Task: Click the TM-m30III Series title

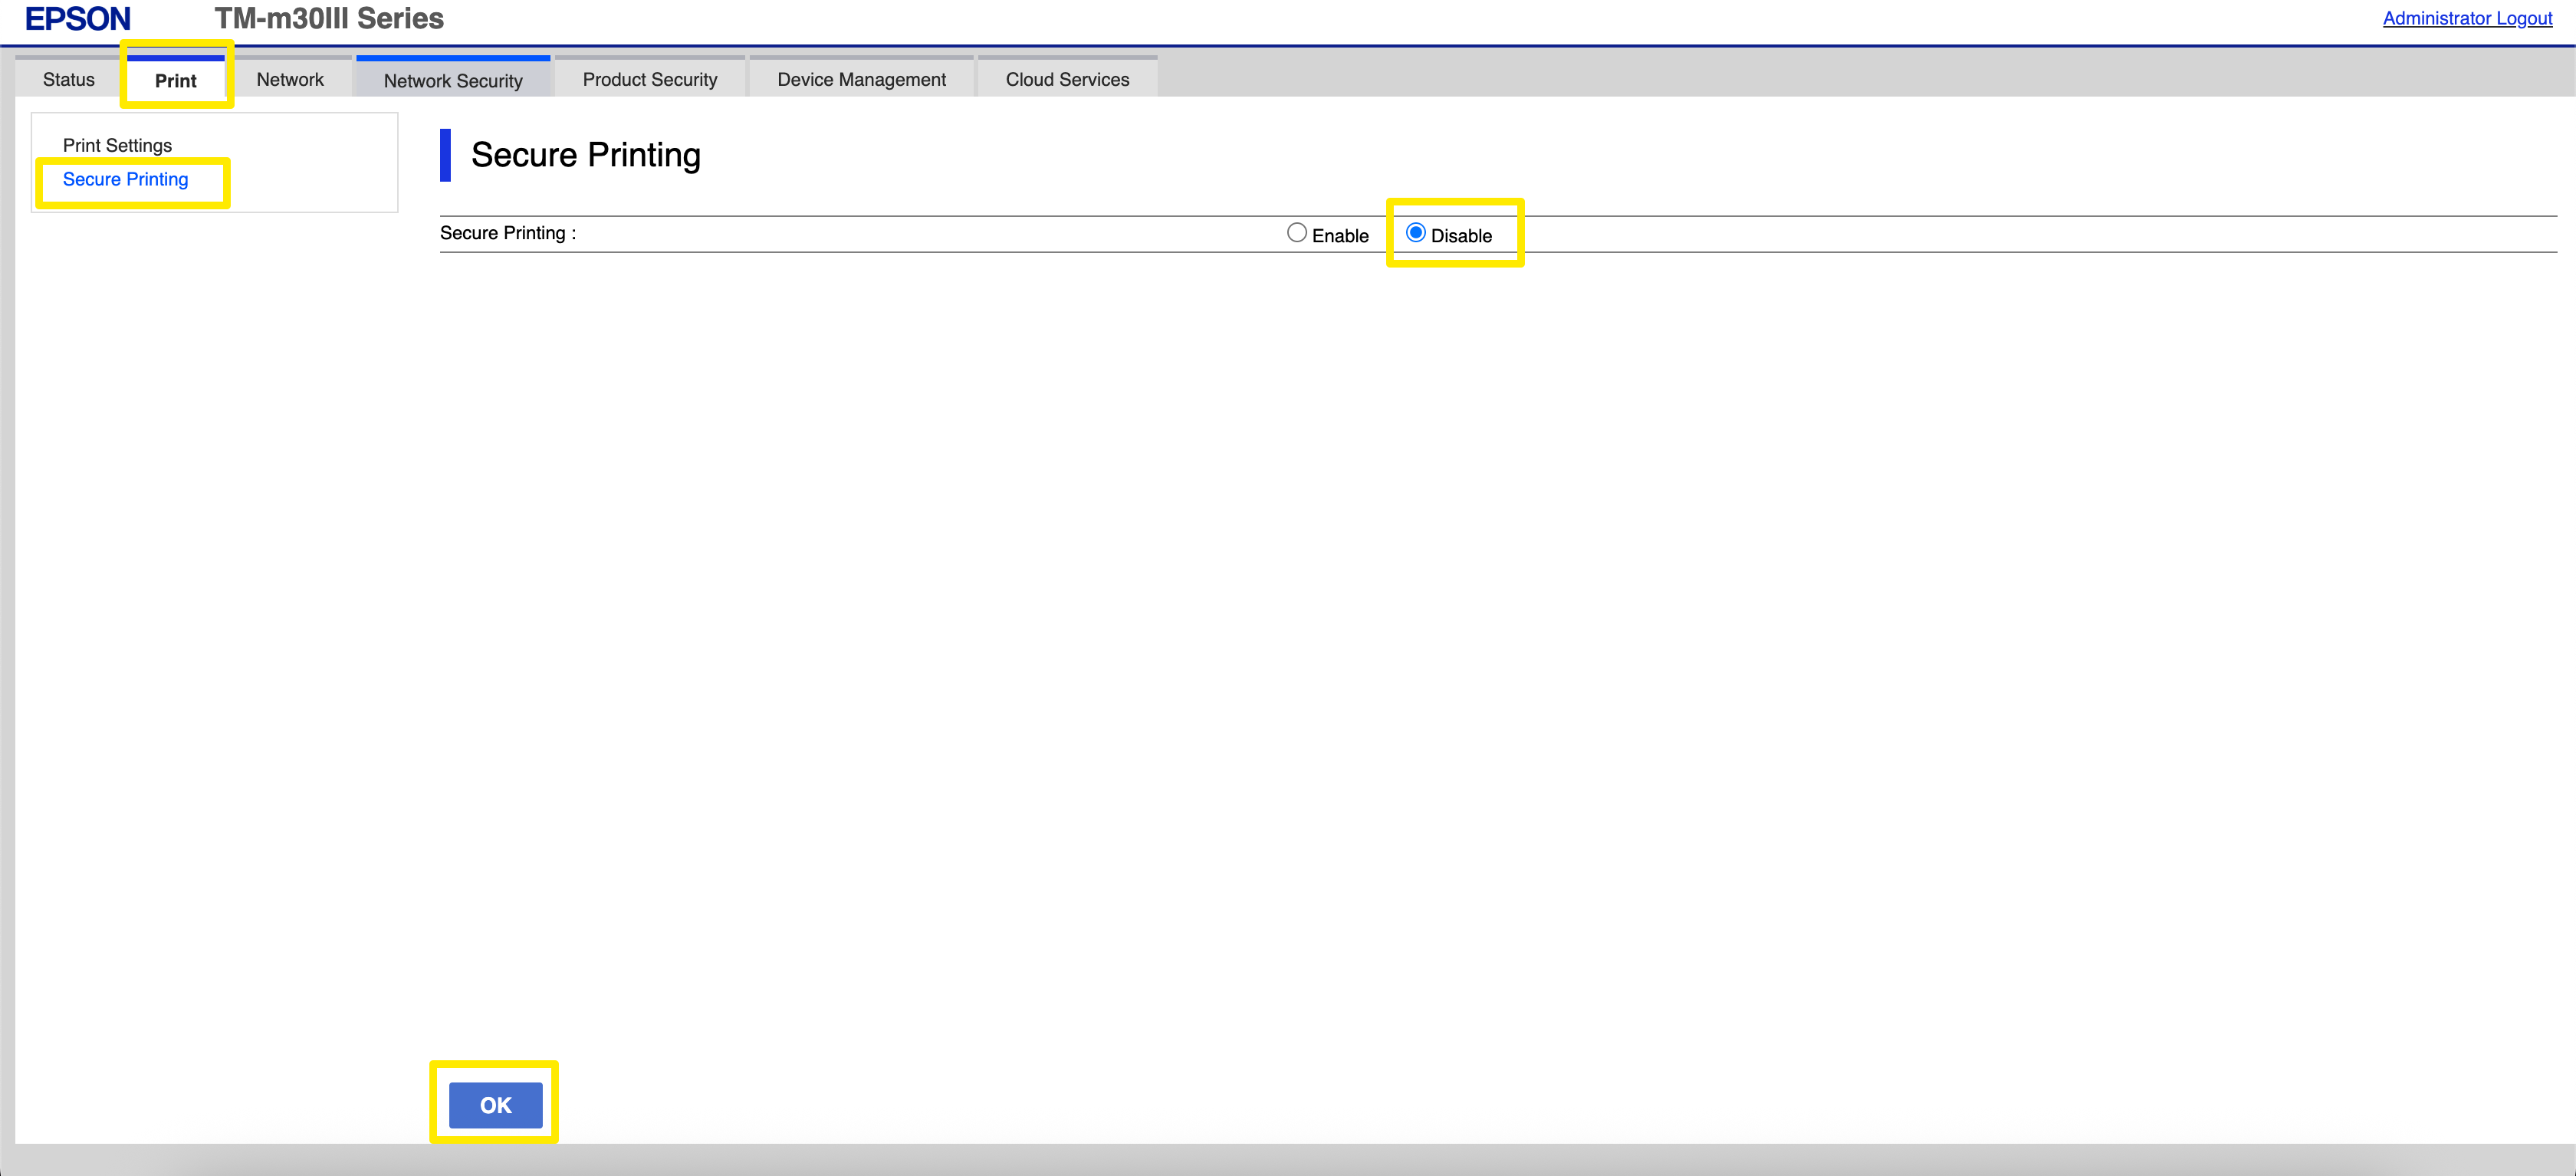Action: tap(328, 18)
